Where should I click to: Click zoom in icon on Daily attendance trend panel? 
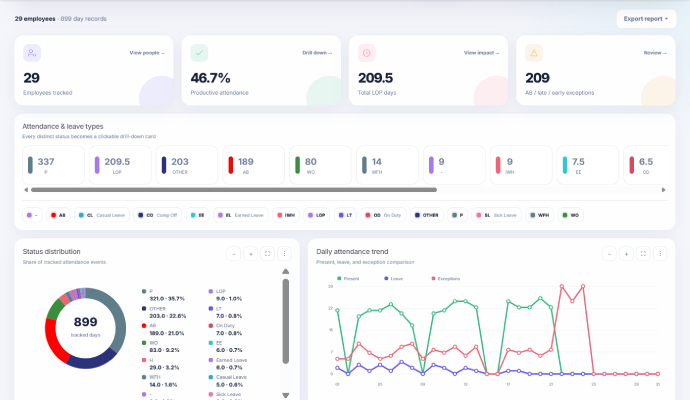pyautogui.click(x=626, y=254)
